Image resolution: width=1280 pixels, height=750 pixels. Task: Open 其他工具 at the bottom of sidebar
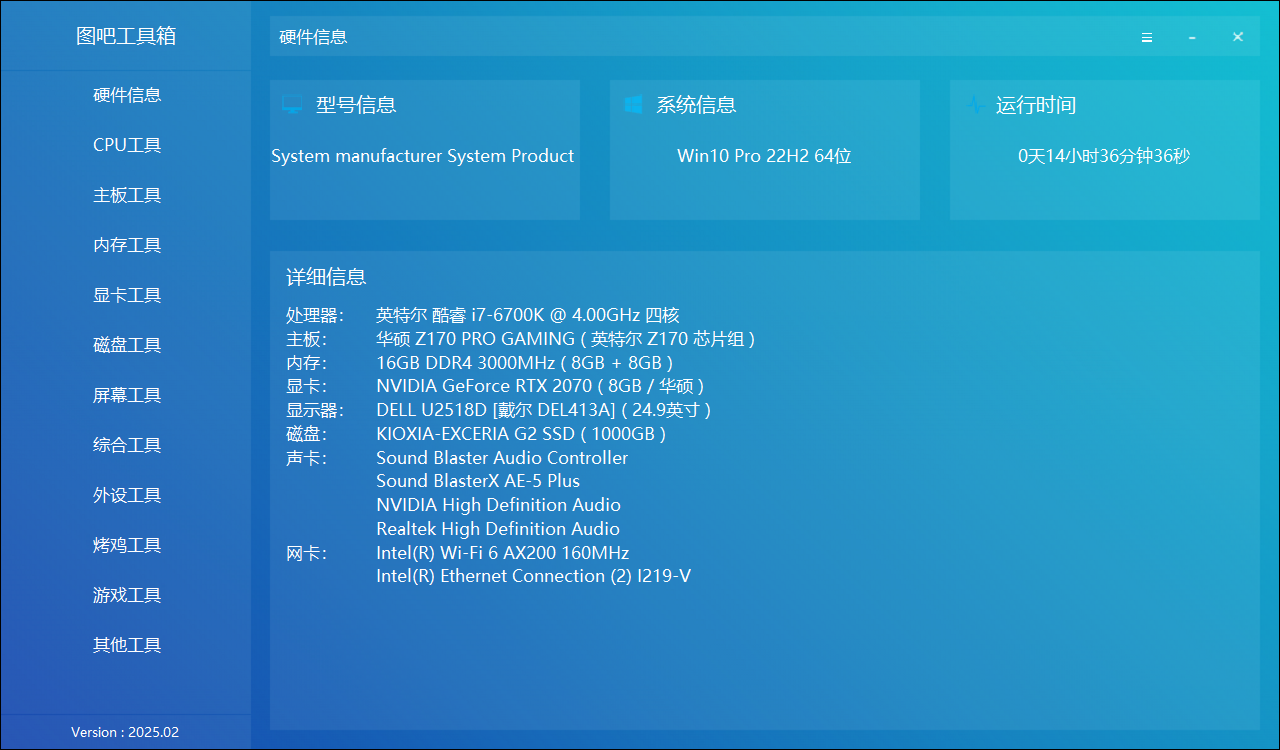[x=126, y=644]
